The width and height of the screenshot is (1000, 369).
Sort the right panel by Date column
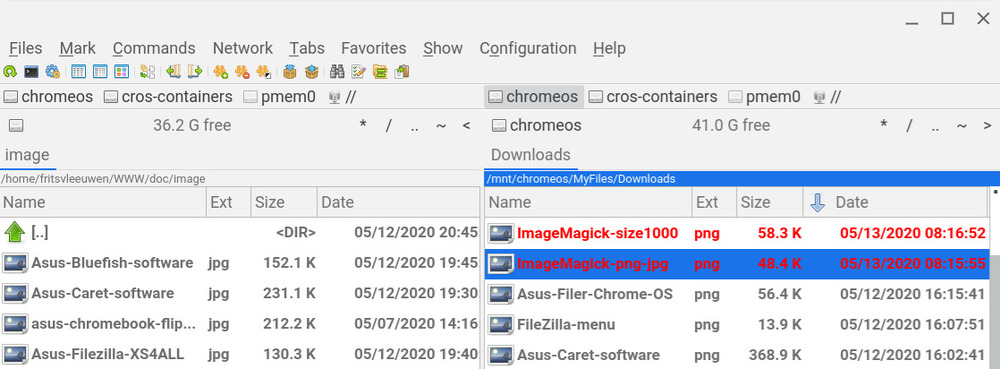pos(895,203)
